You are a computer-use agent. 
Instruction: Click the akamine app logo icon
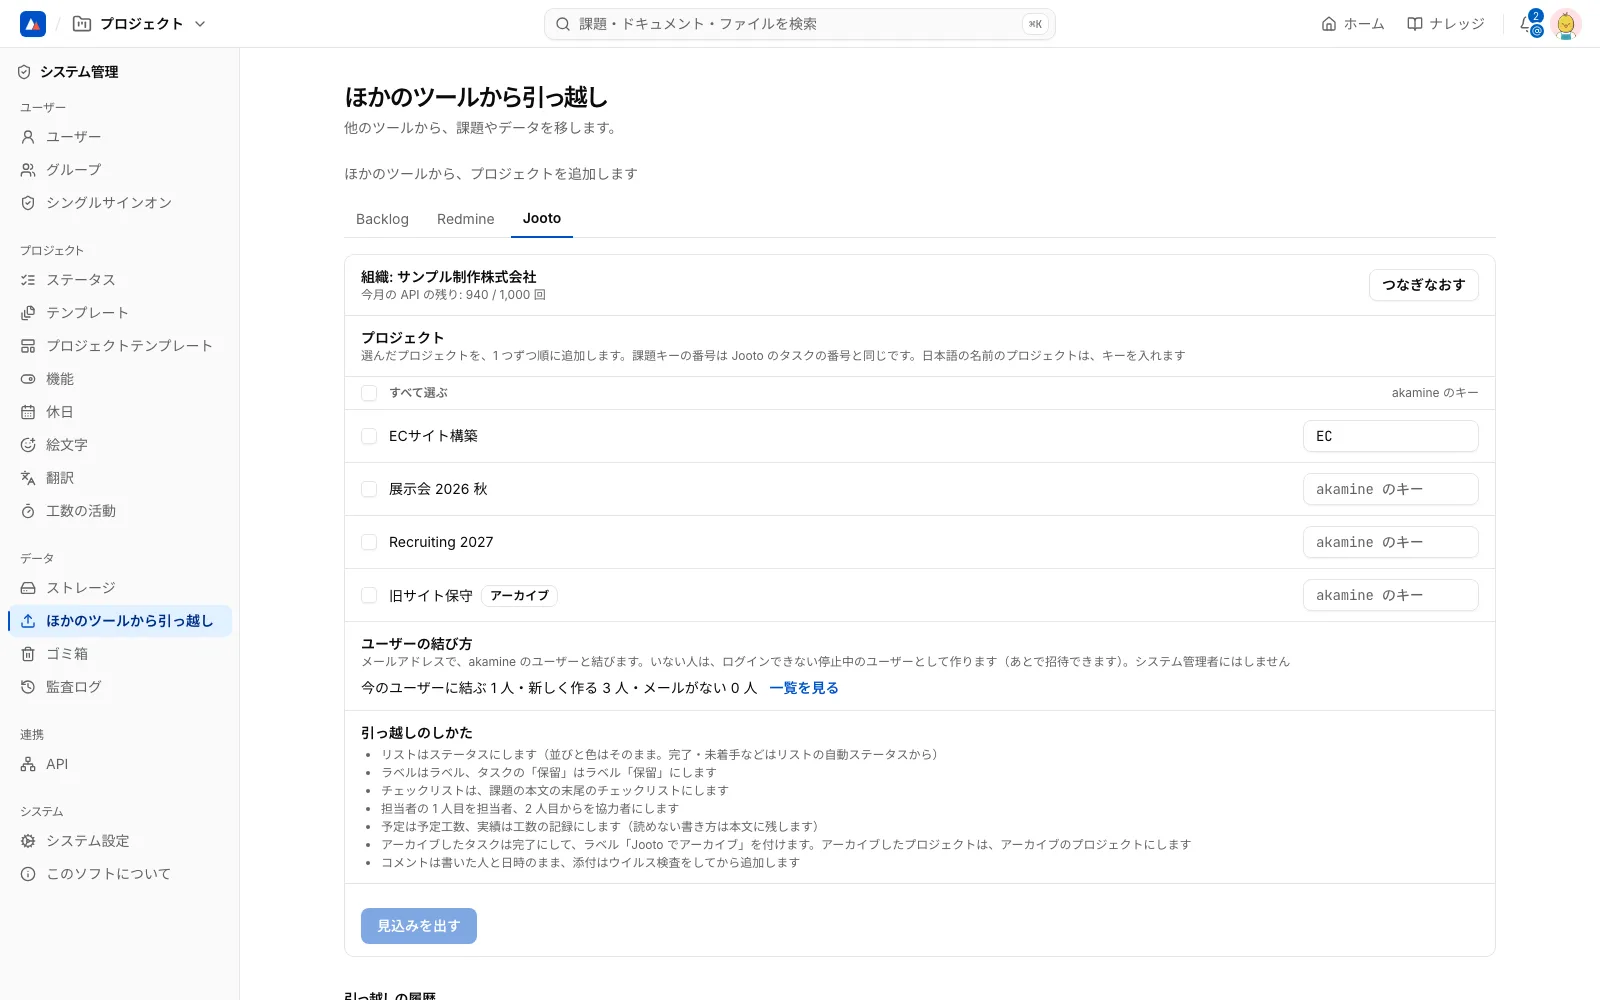(x=33, y=24)
